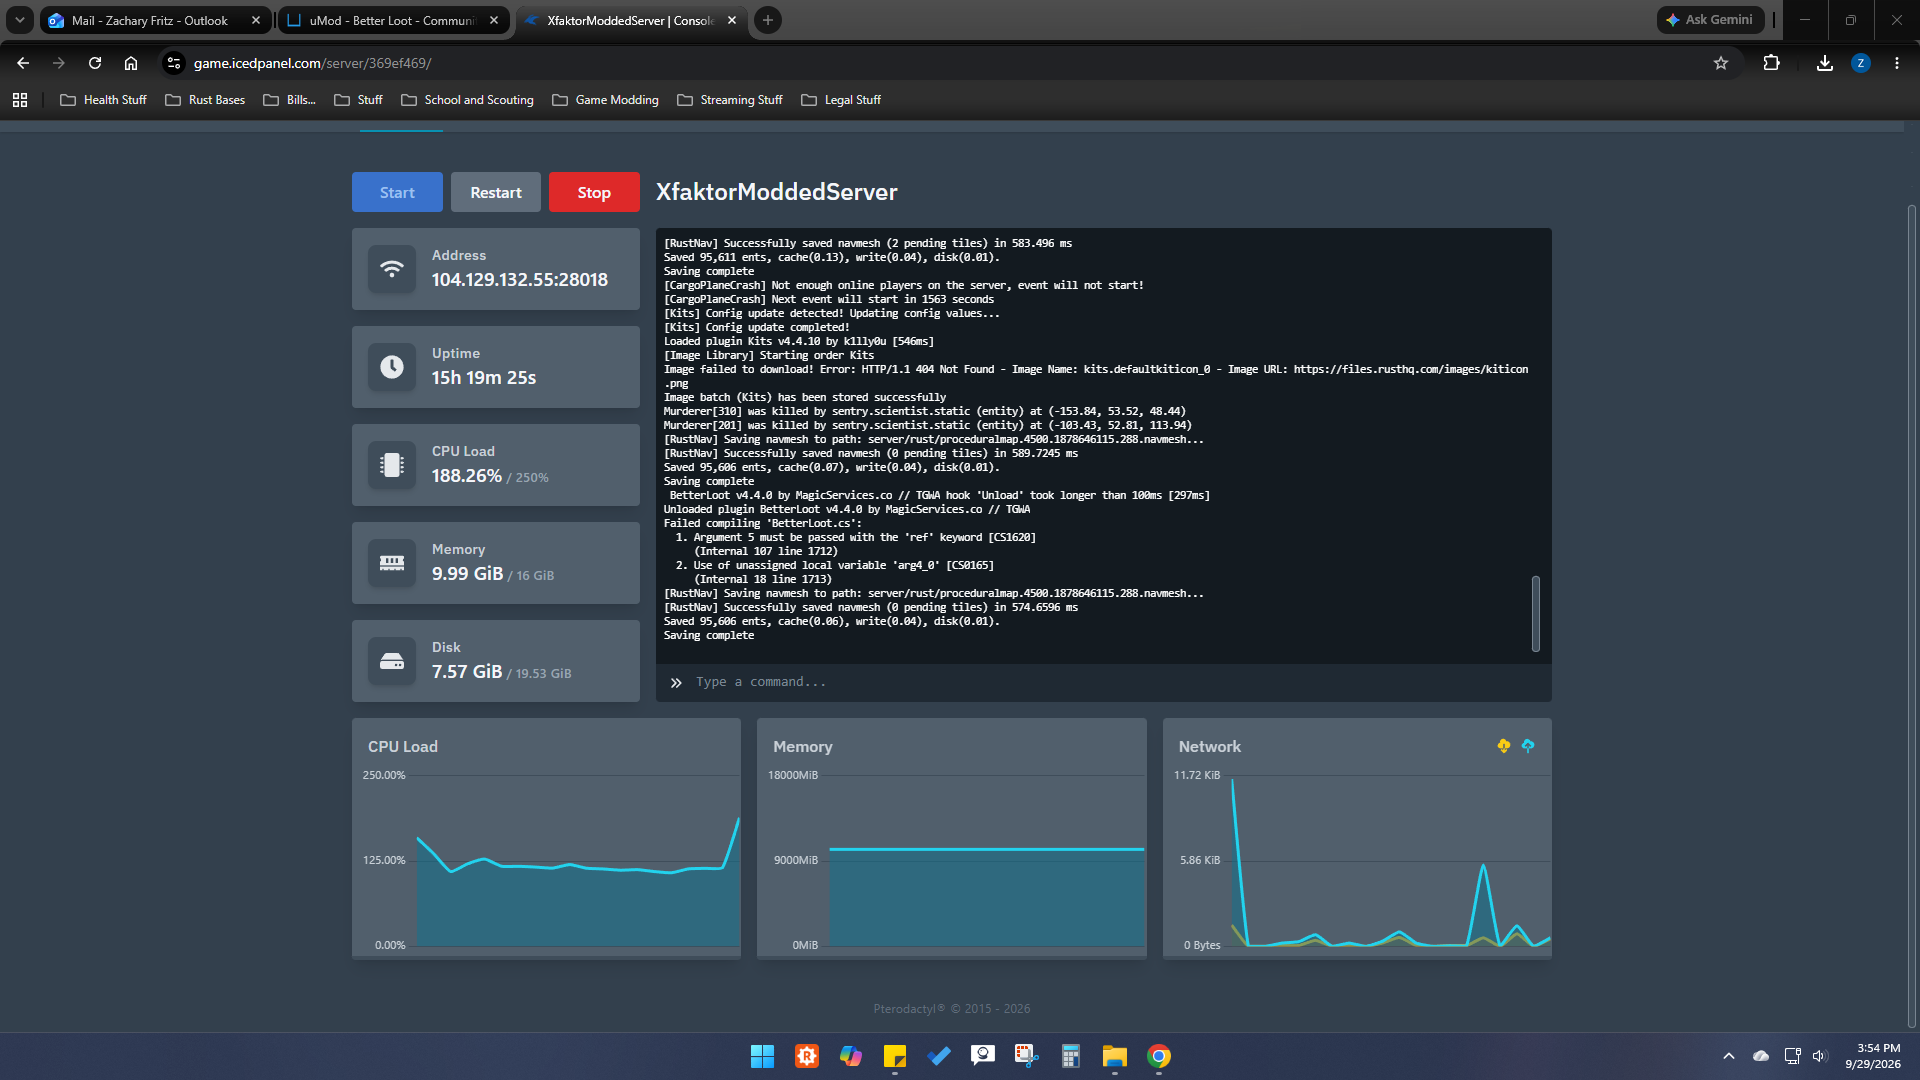
Task: Restart the XfaktorModdedServer
Action: 496,192
